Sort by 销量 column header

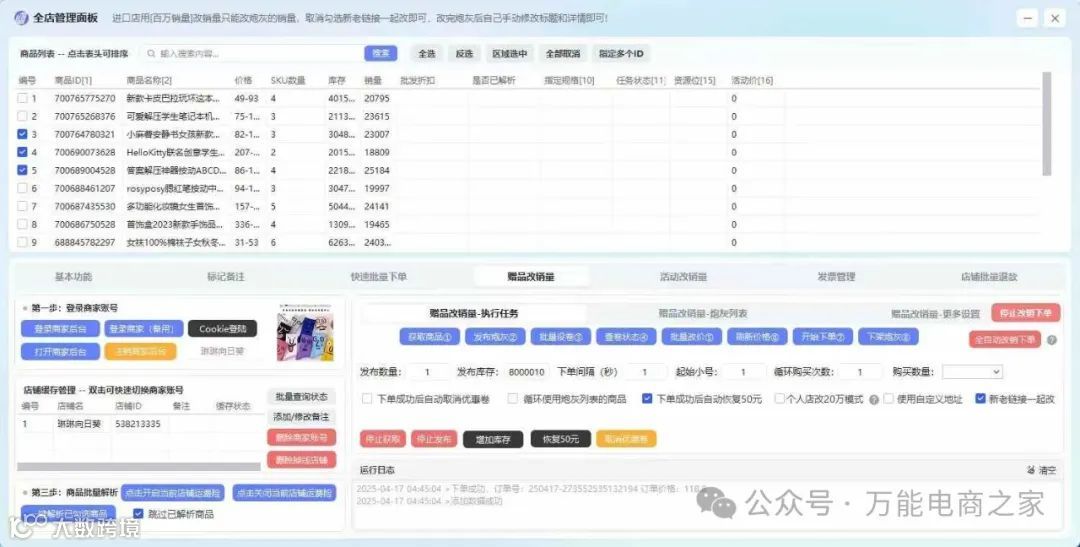click(373, 81)
